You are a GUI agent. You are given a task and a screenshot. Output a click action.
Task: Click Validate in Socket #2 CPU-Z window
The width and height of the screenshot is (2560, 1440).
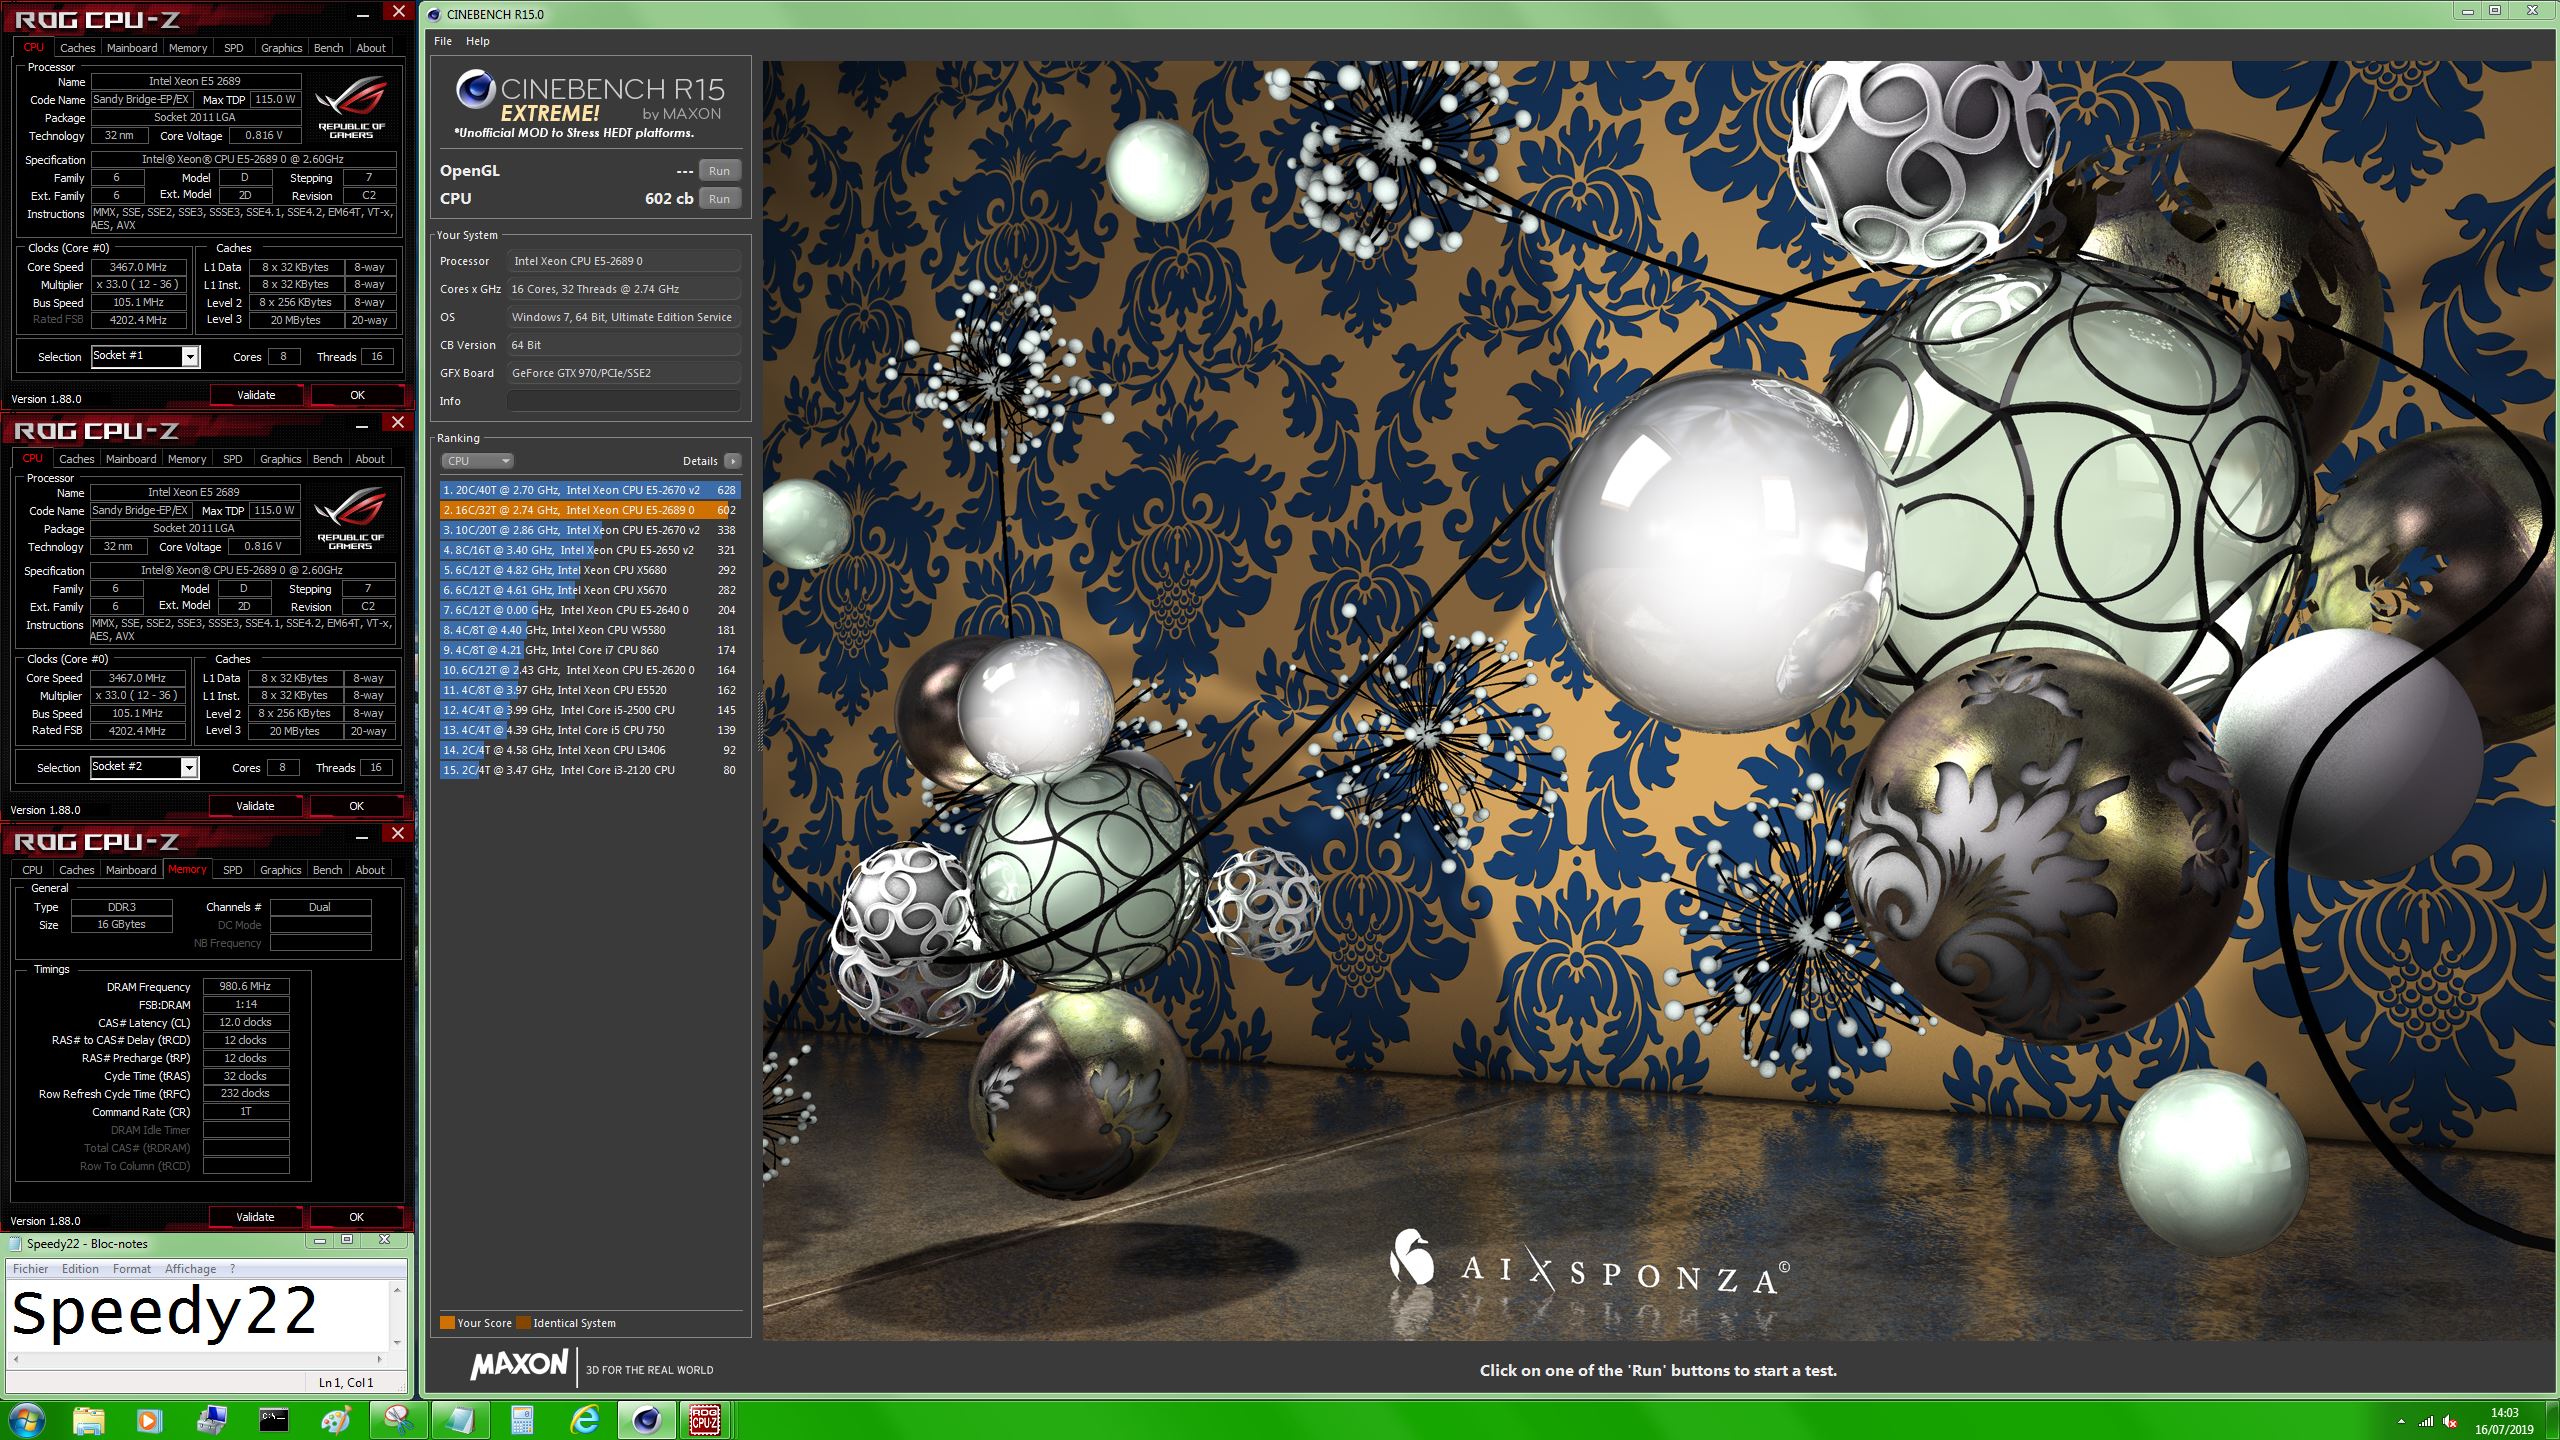pos(255,806)
